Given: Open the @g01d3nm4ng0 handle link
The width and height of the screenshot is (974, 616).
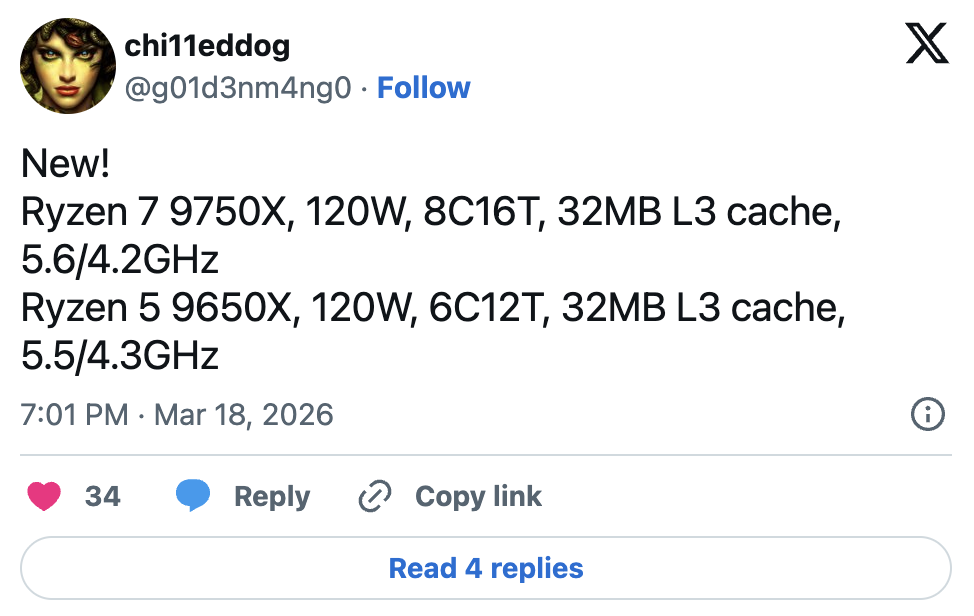Looking at the screenshot, I should pos(238,88).
